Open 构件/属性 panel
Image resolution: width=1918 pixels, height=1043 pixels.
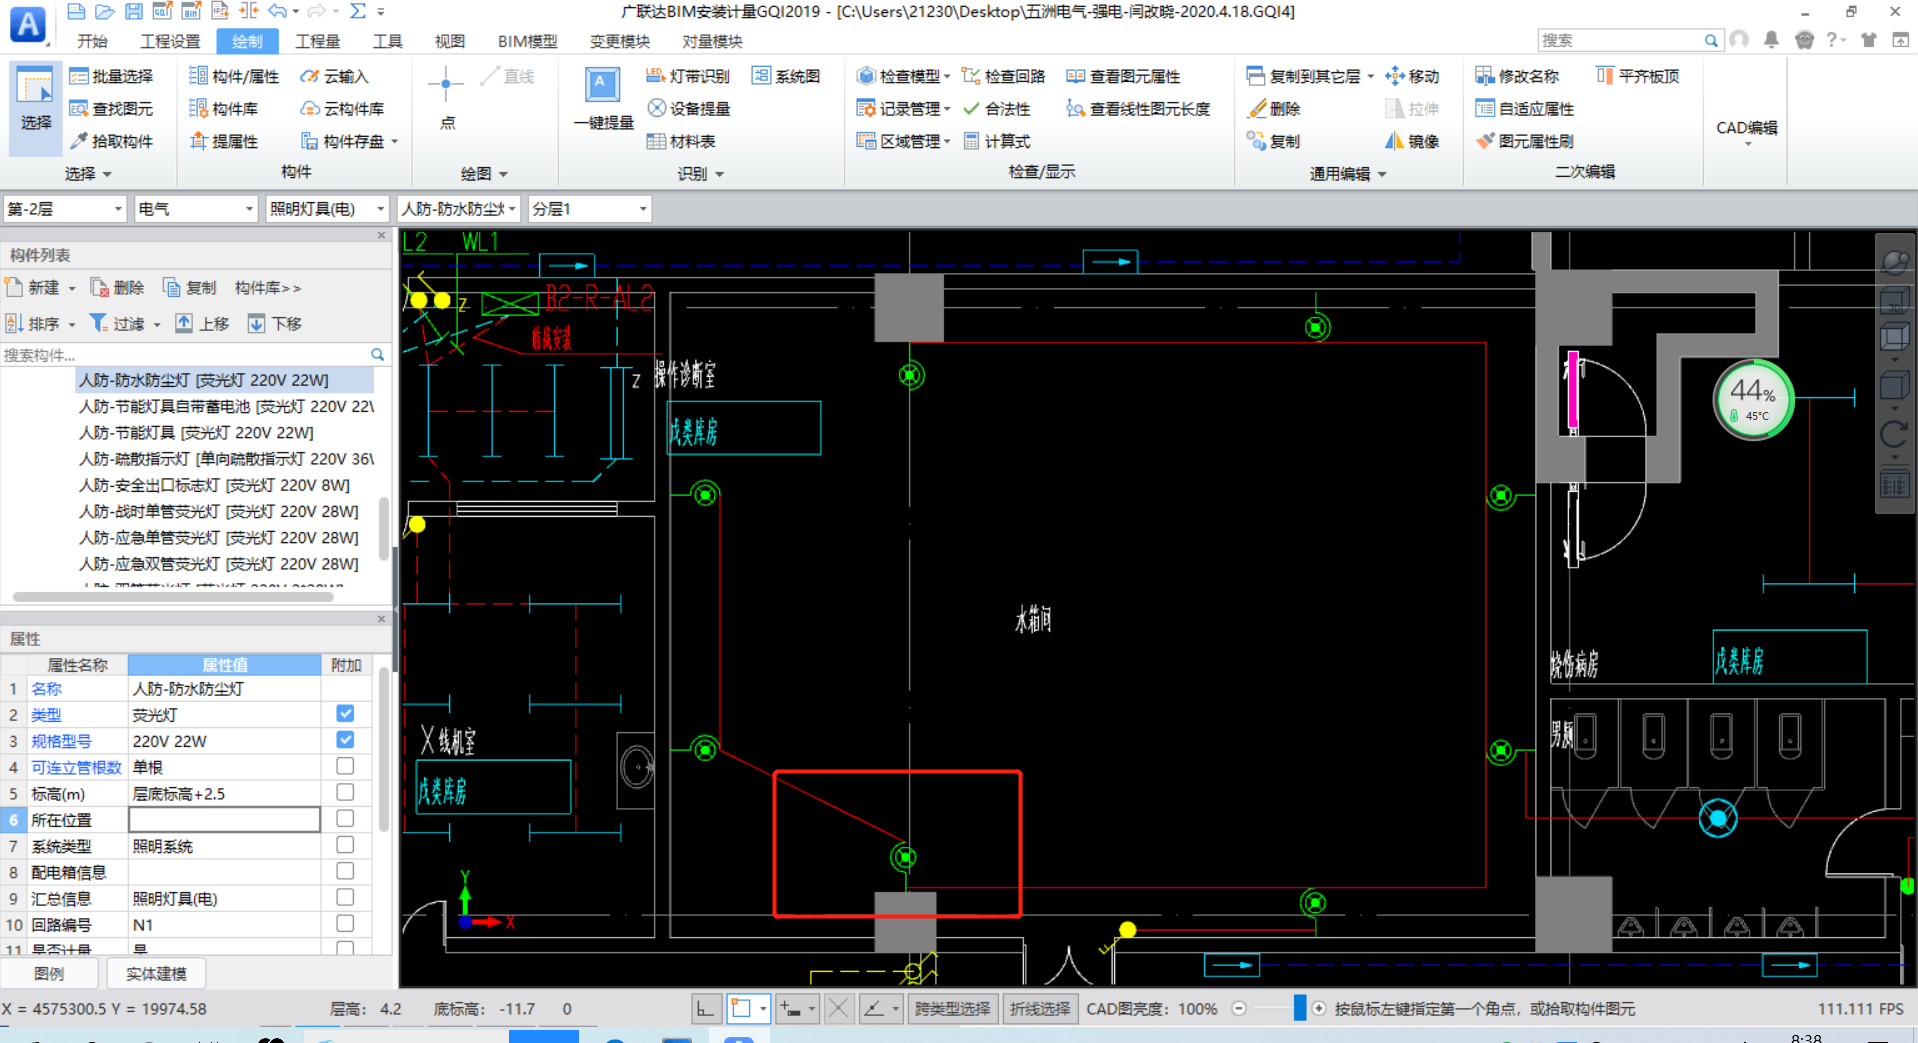pyautogui.click(x=234, y=77)
